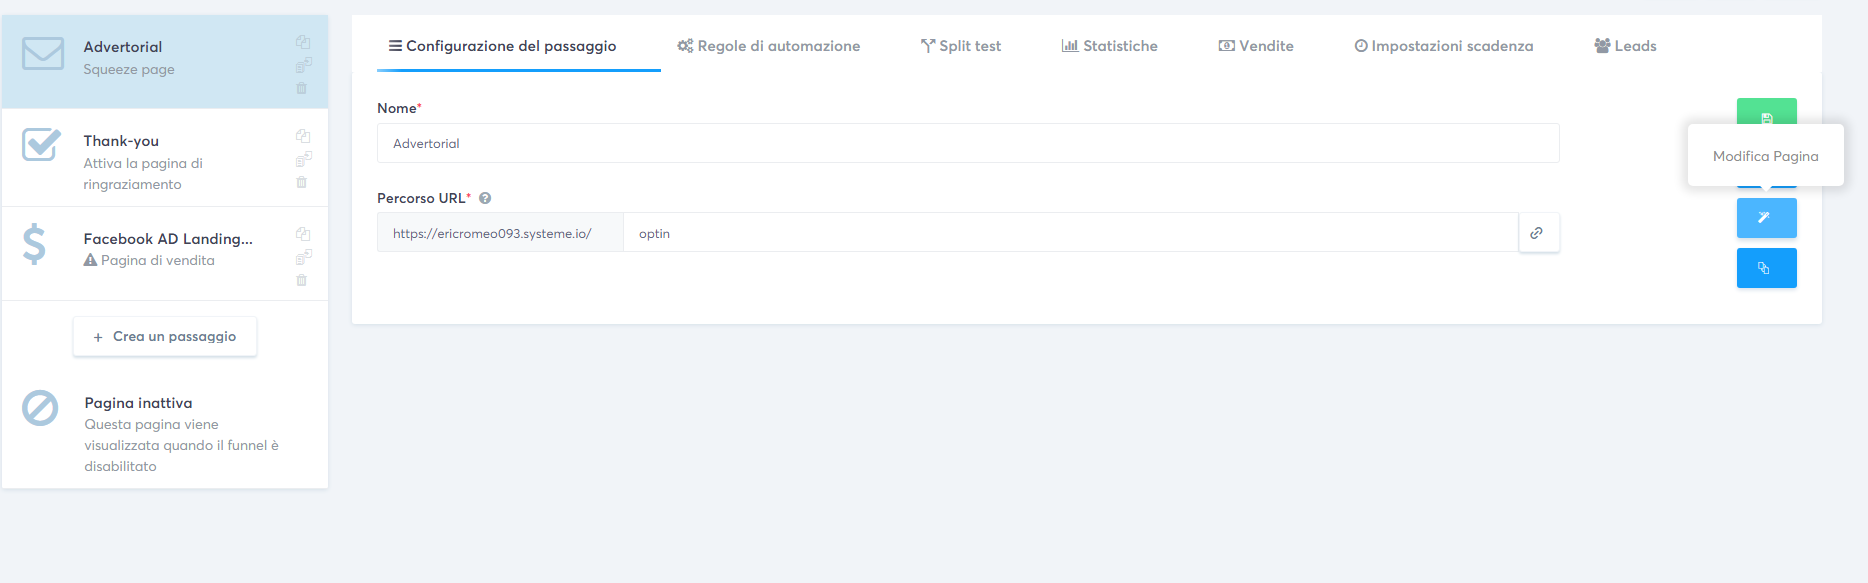Click the green save button
The image size is (1868, 583).
click(1766, 111)
